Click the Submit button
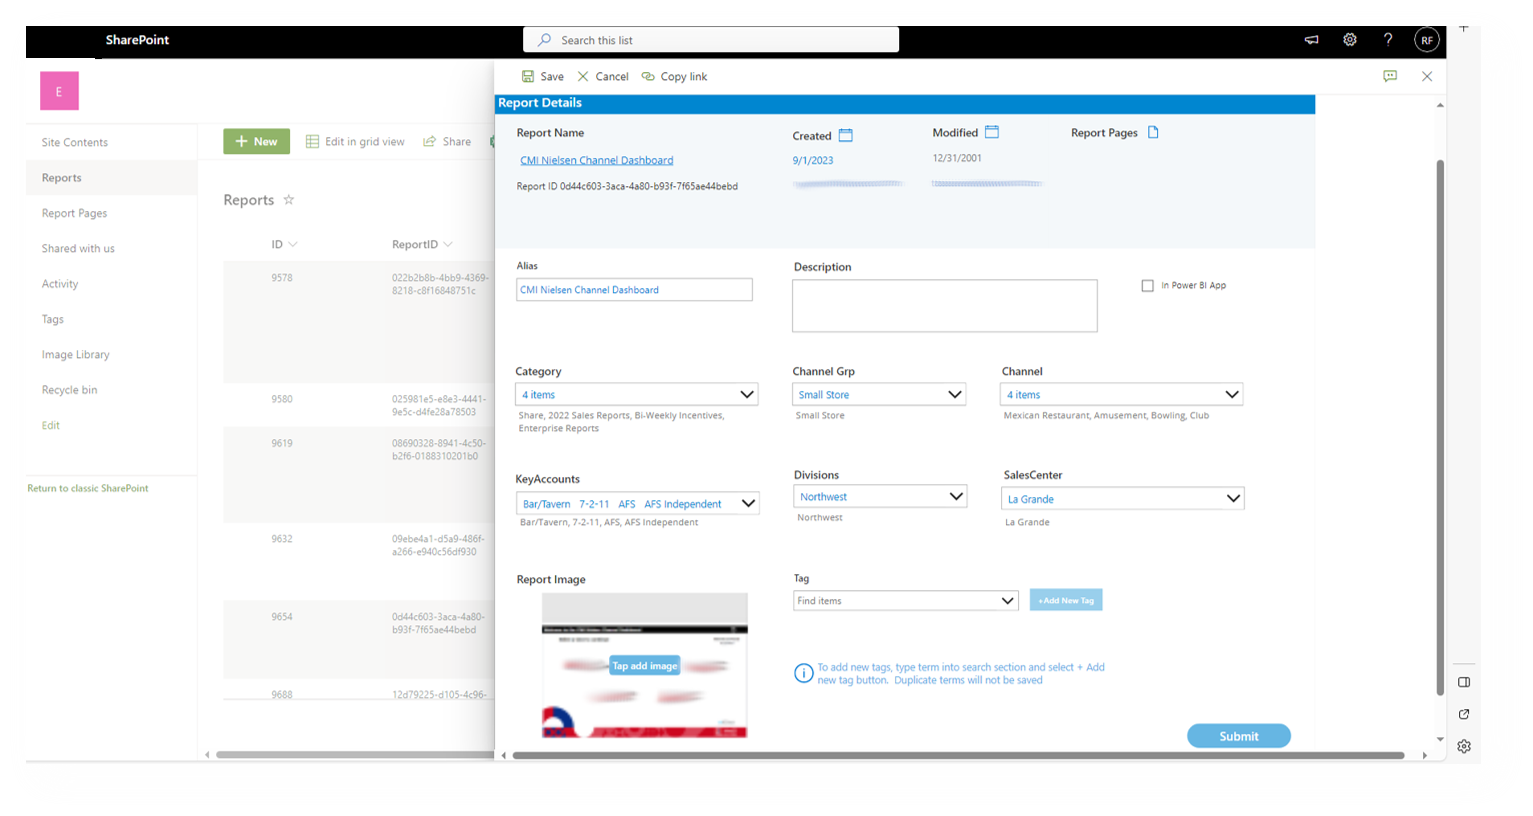Screen dimensions: 1533x816 click(x=1239, y=736)
